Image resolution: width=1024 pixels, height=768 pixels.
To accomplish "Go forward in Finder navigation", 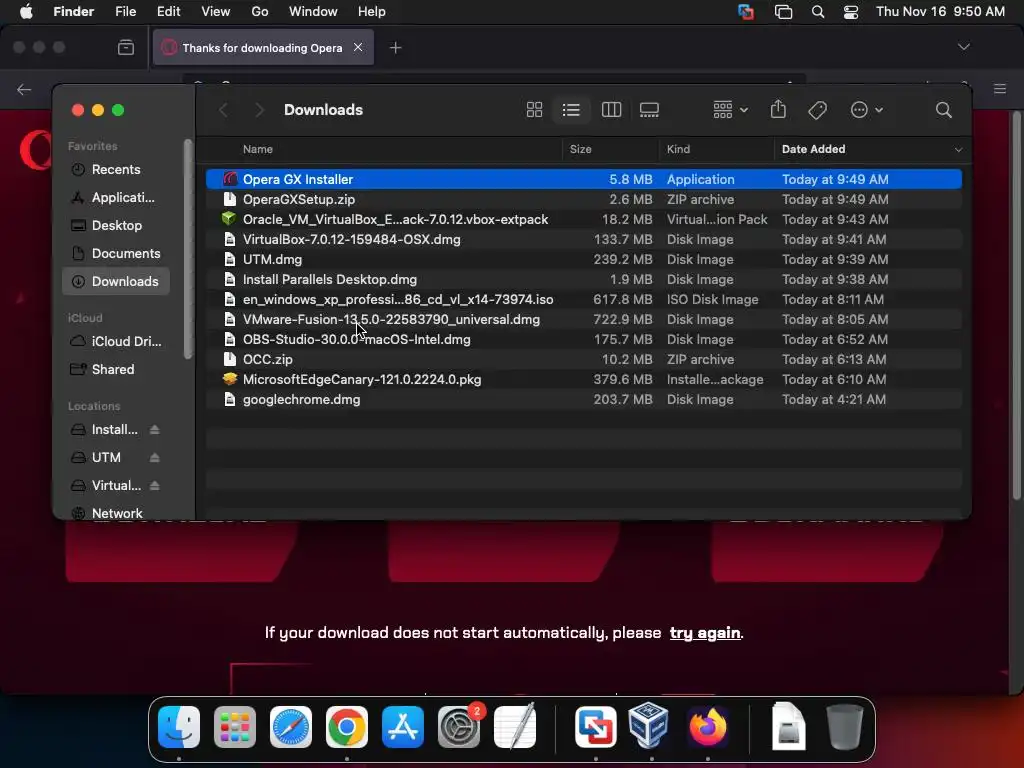I will pos(259,110).
